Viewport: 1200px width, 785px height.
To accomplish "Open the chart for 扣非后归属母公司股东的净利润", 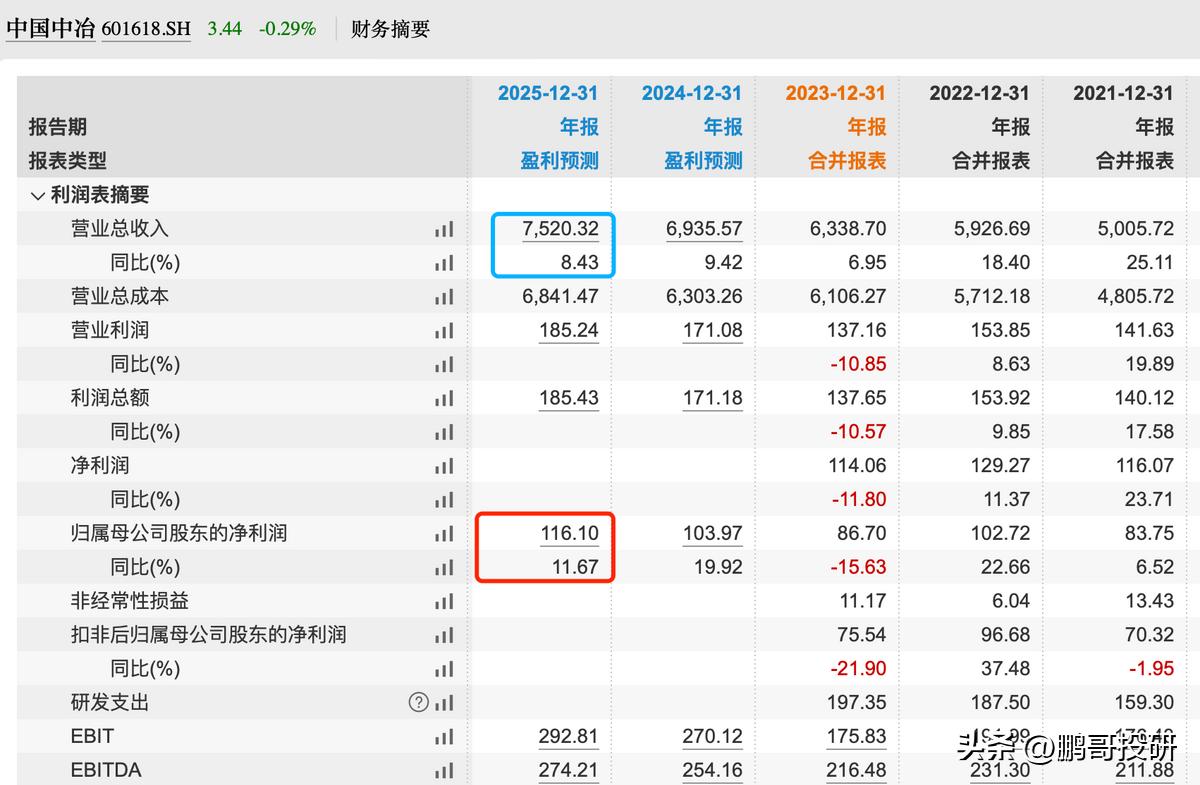I will [x=443, y=634].
